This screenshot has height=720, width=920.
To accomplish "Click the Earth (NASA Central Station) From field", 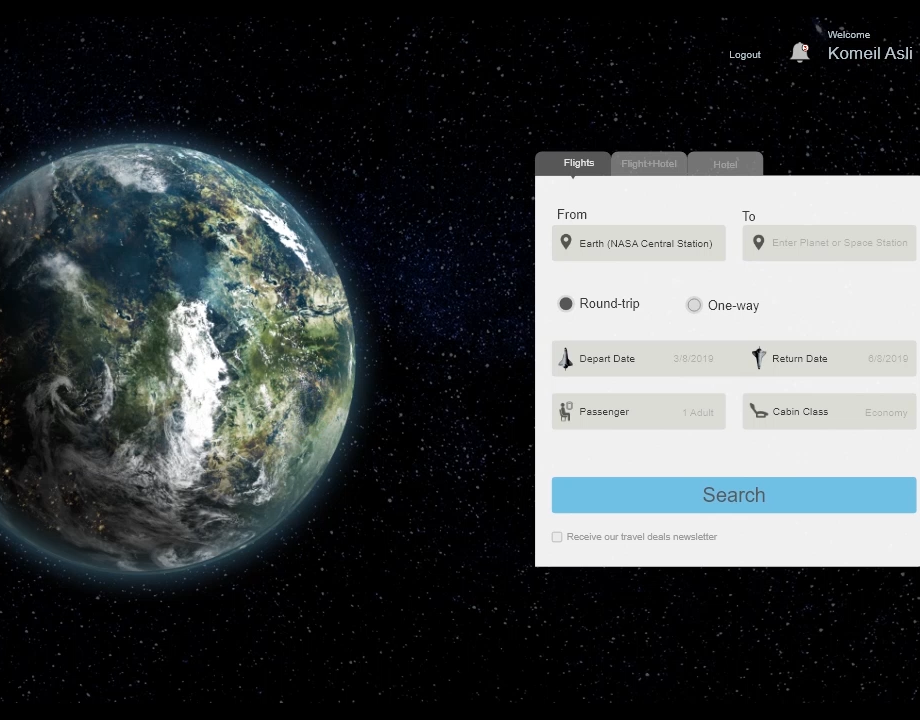I will 638,243.
